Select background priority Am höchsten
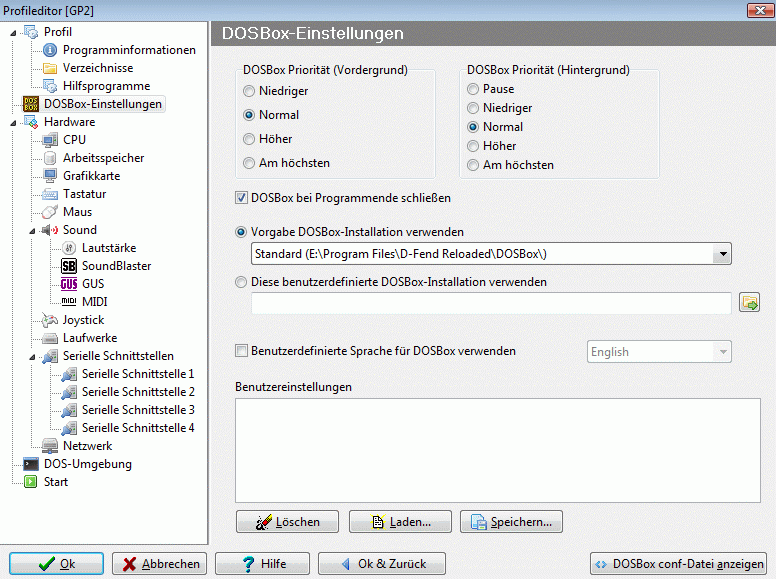Screen dimensions: 776x579 tap(473, 165)
